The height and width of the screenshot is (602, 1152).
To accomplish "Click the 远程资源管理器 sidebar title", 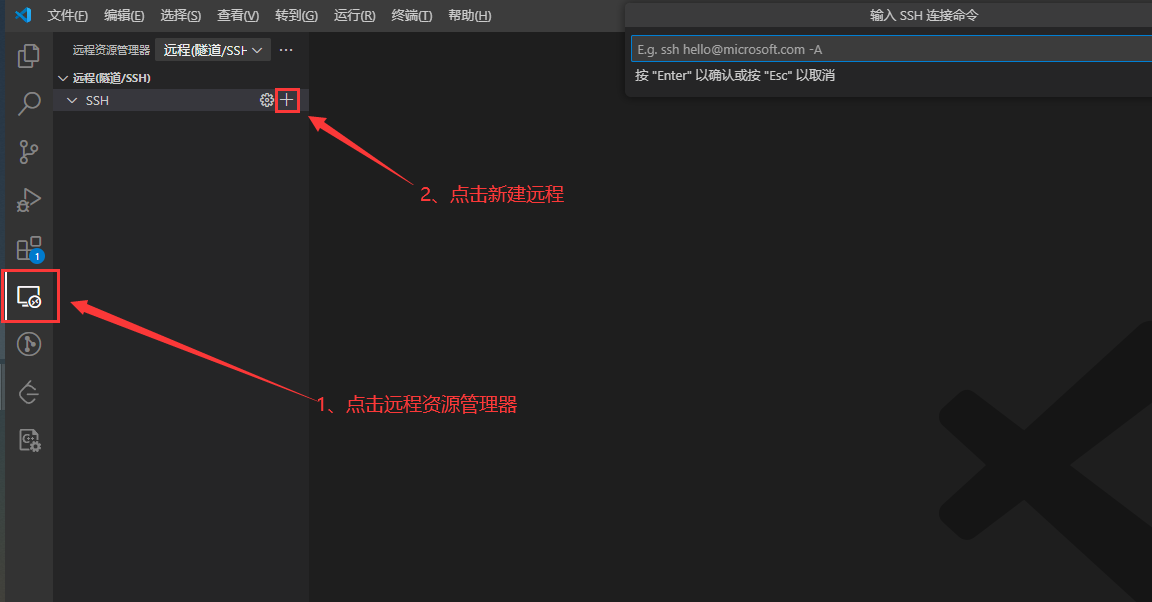I will pyautogui.click(x=111, y=50).
